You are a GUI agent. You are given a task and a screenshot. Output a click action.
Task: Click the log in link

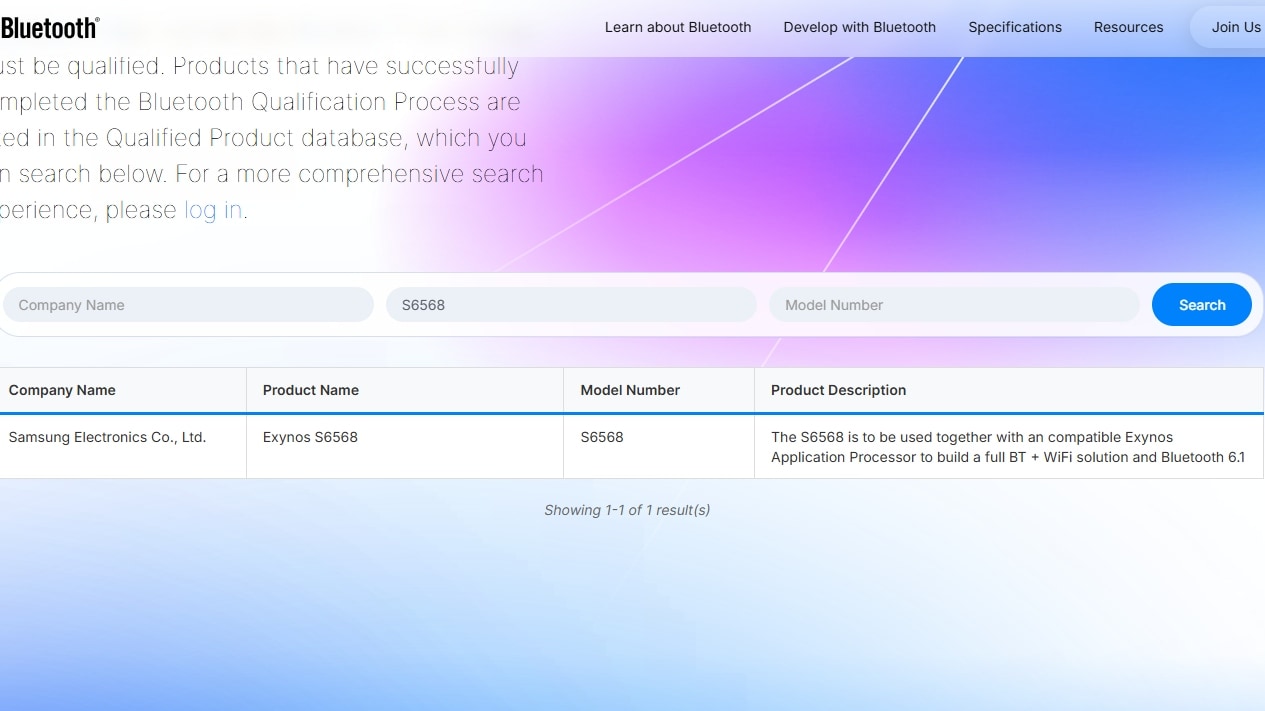(x=213, y=210)
